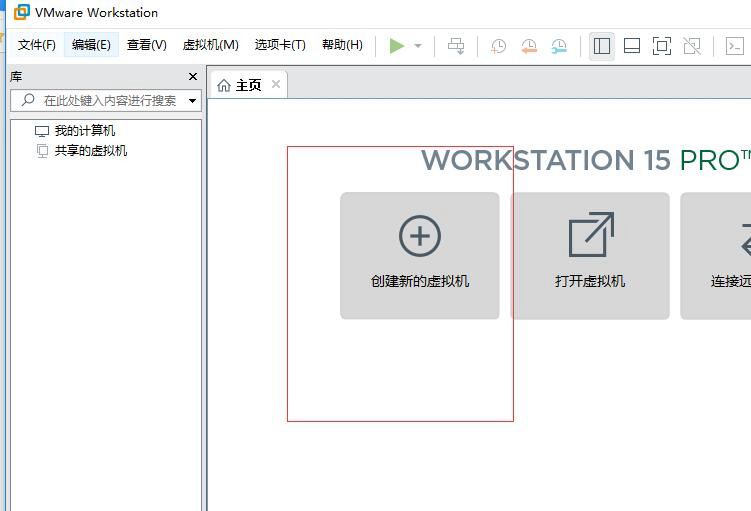Open the 文件(F) menu
The height and width of the screenshot is (511, 751).
click(36, 45)
